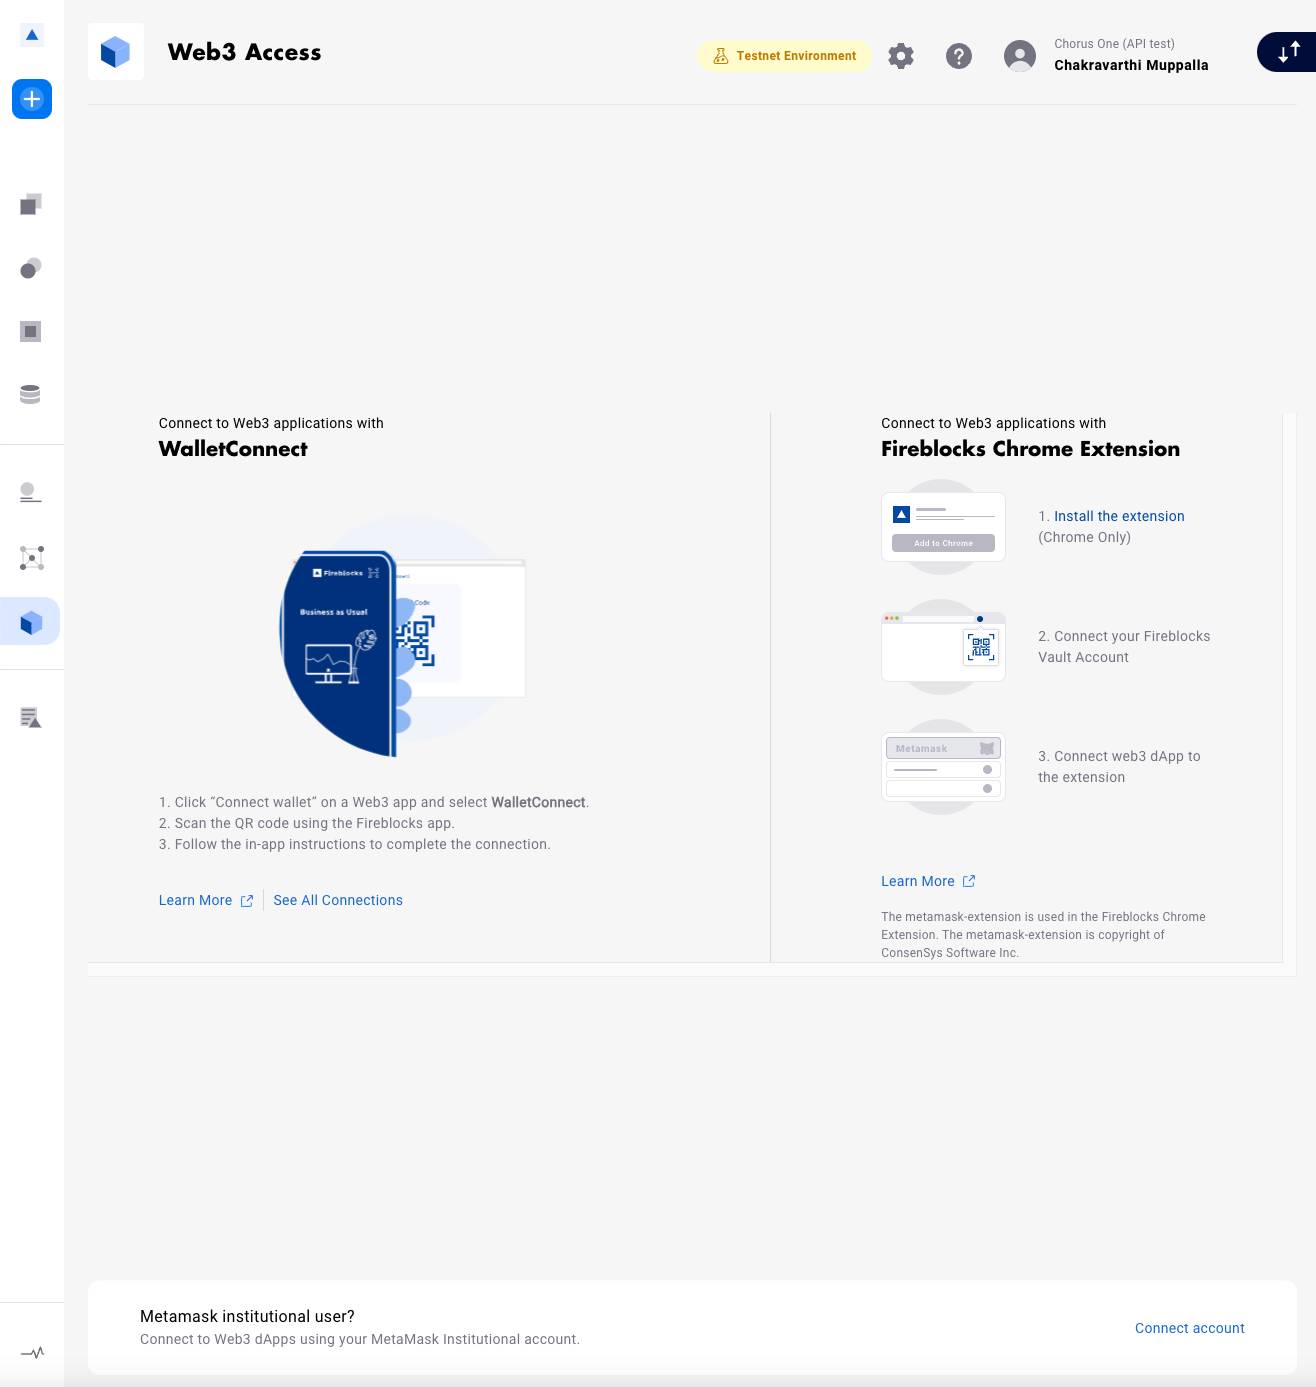Click the Chakravarthi Muppalla user name

[x=1131, y=65]
